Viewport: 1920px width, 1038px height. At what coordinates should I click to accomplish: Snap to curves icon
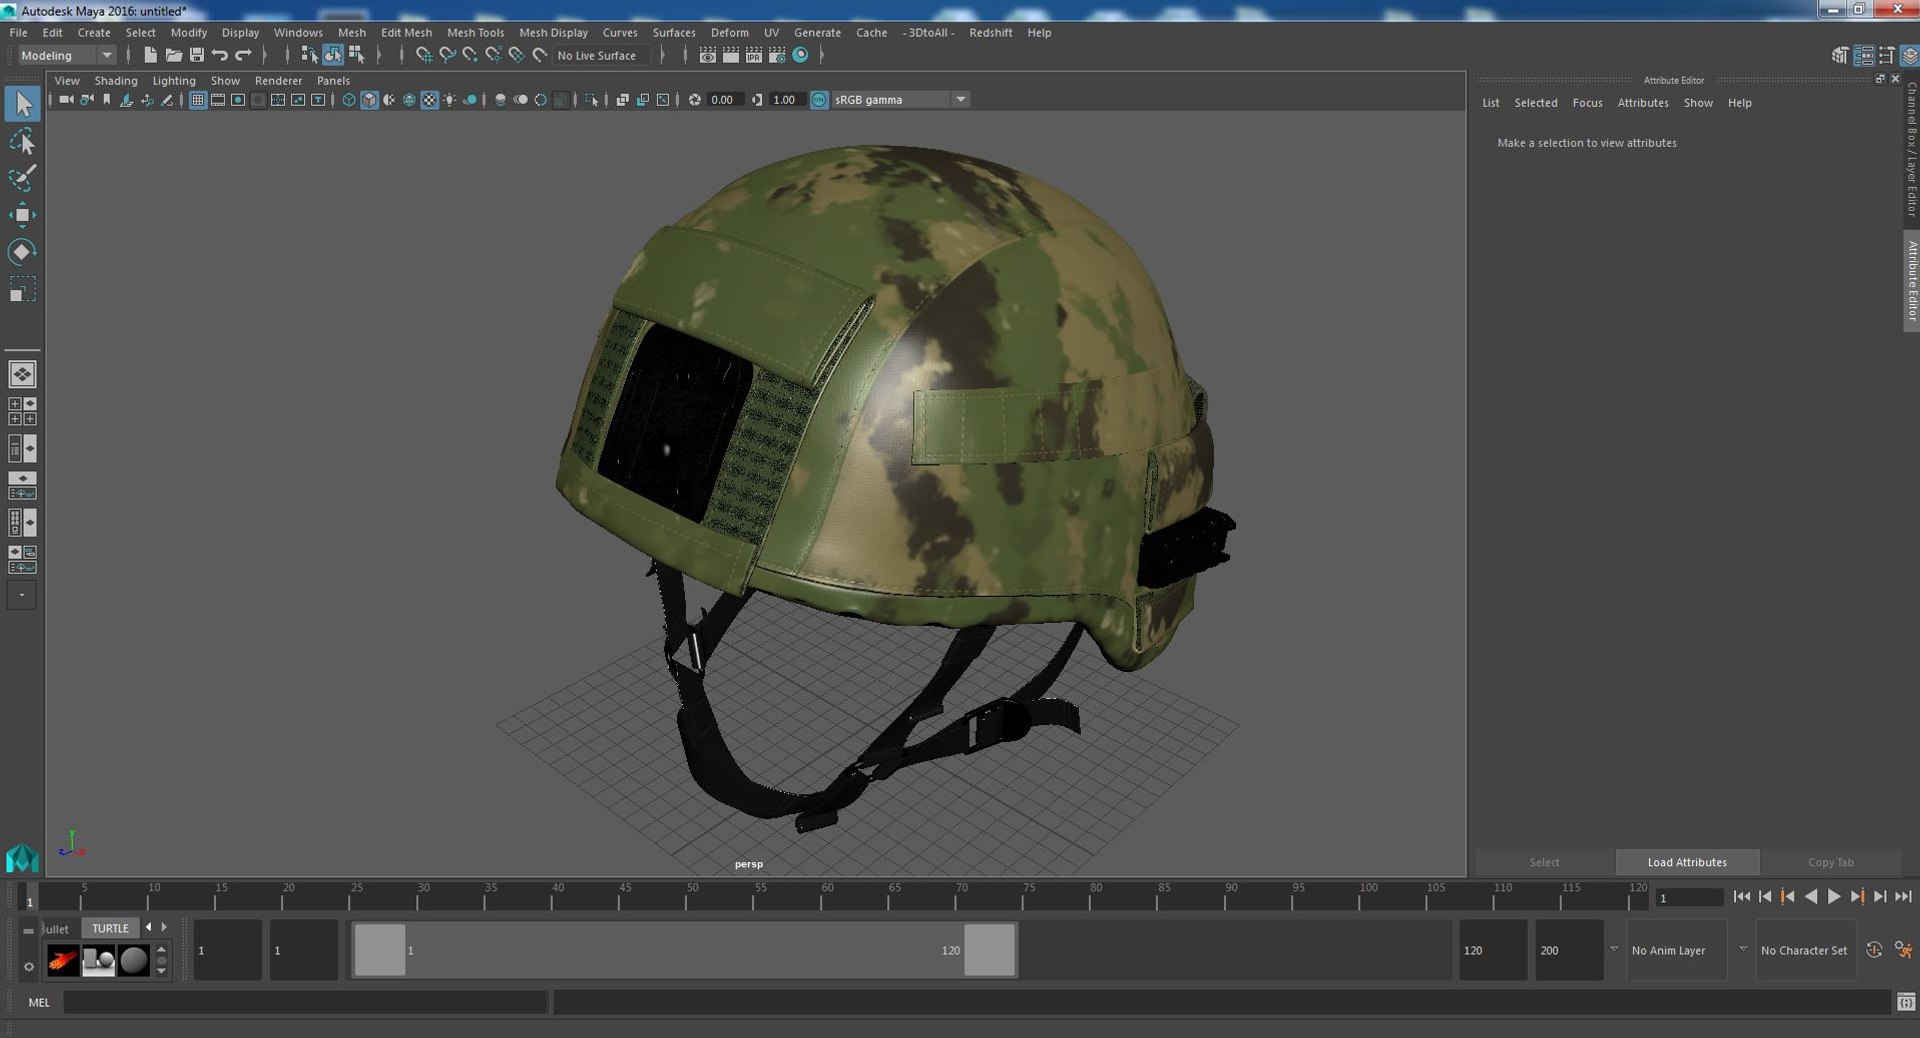(447, 55)
